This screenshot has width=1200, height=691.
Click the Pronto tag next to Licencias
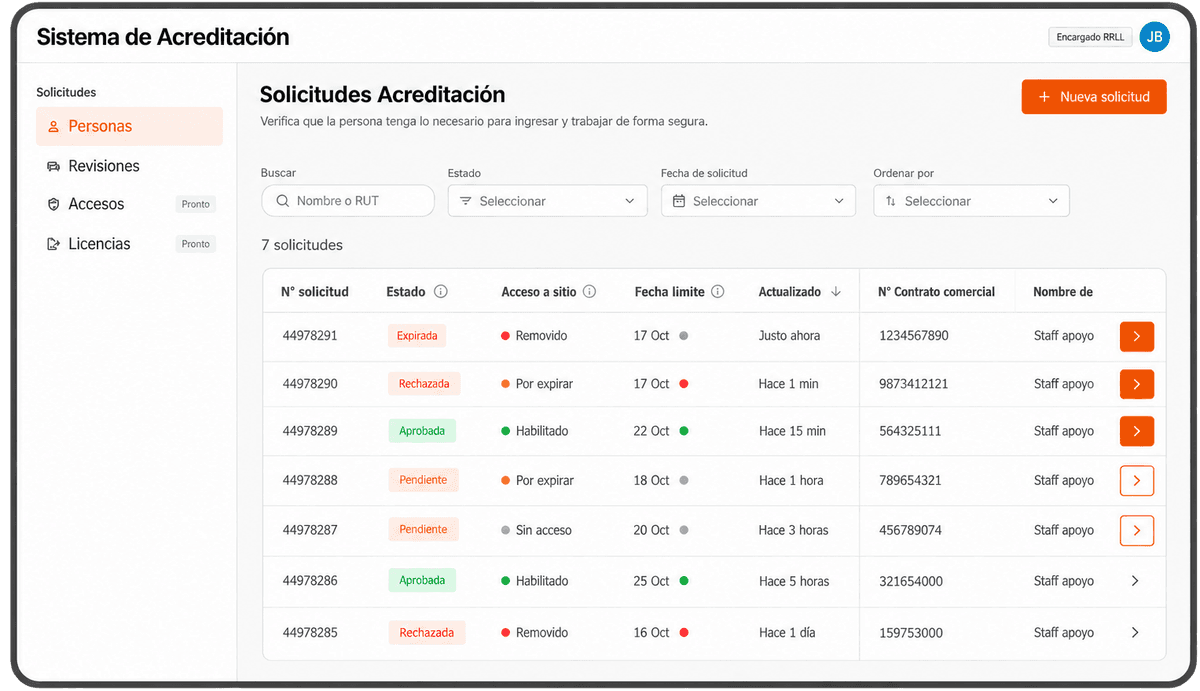[x=196, y=244]
